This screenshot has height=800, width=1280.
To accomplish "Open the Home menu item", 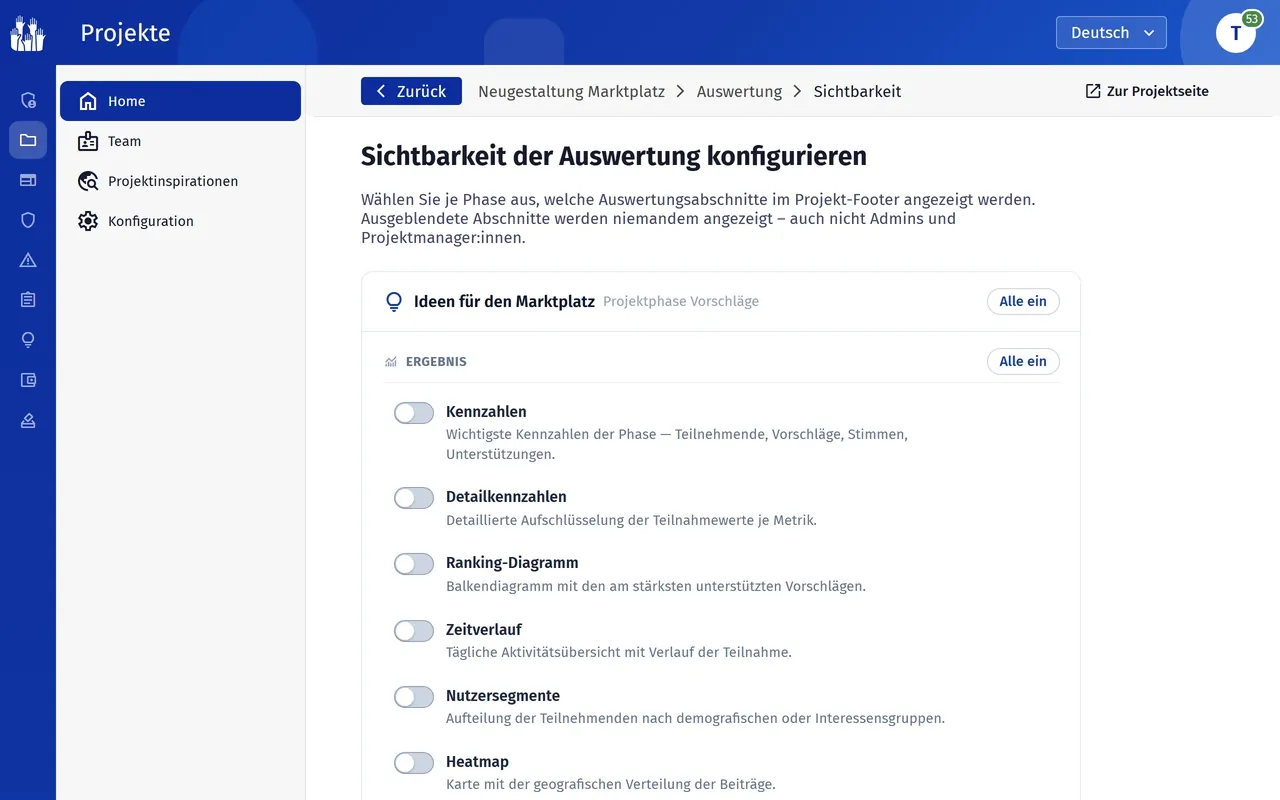I will click(x=180, y=101).
